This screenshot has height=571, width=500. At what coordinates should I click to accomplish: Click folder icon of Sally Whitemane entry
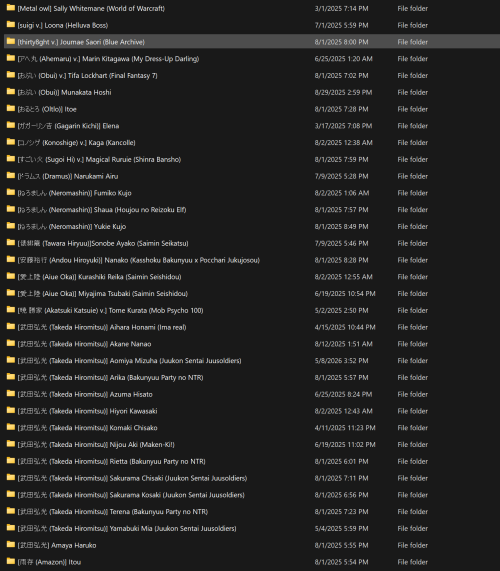pyautogui.click(x=11, y=8)
